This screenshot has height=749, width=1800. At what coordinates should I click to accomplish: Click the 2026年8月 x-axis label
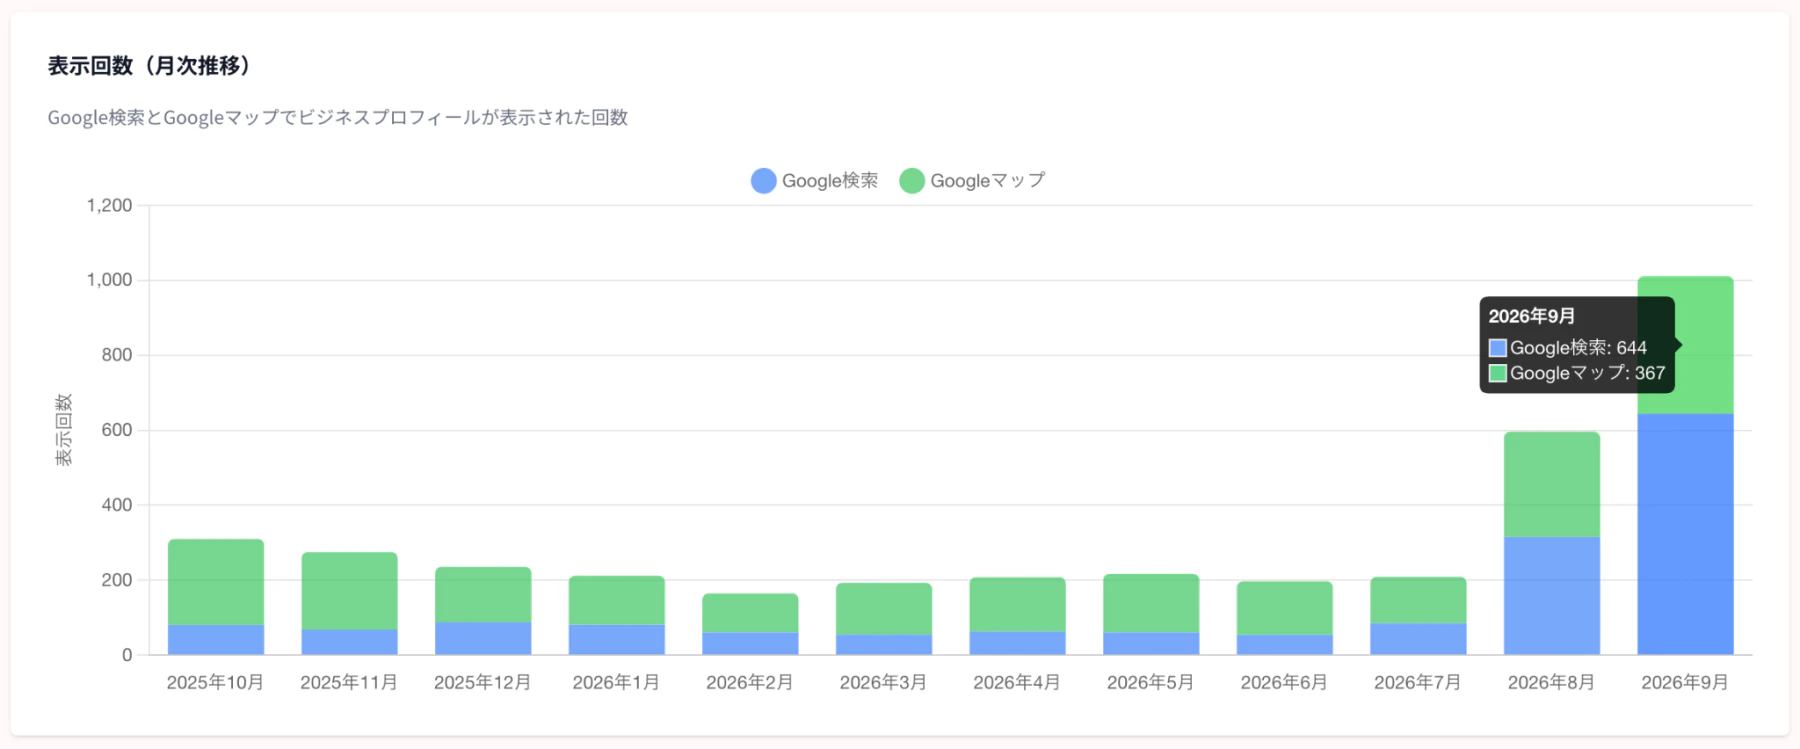pos(1551,682)
